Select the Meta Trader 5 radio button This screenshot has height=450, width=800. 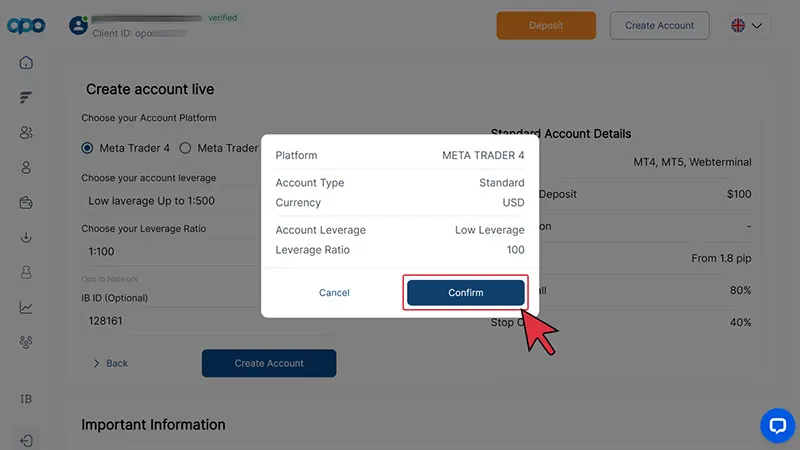click(185, 148)
